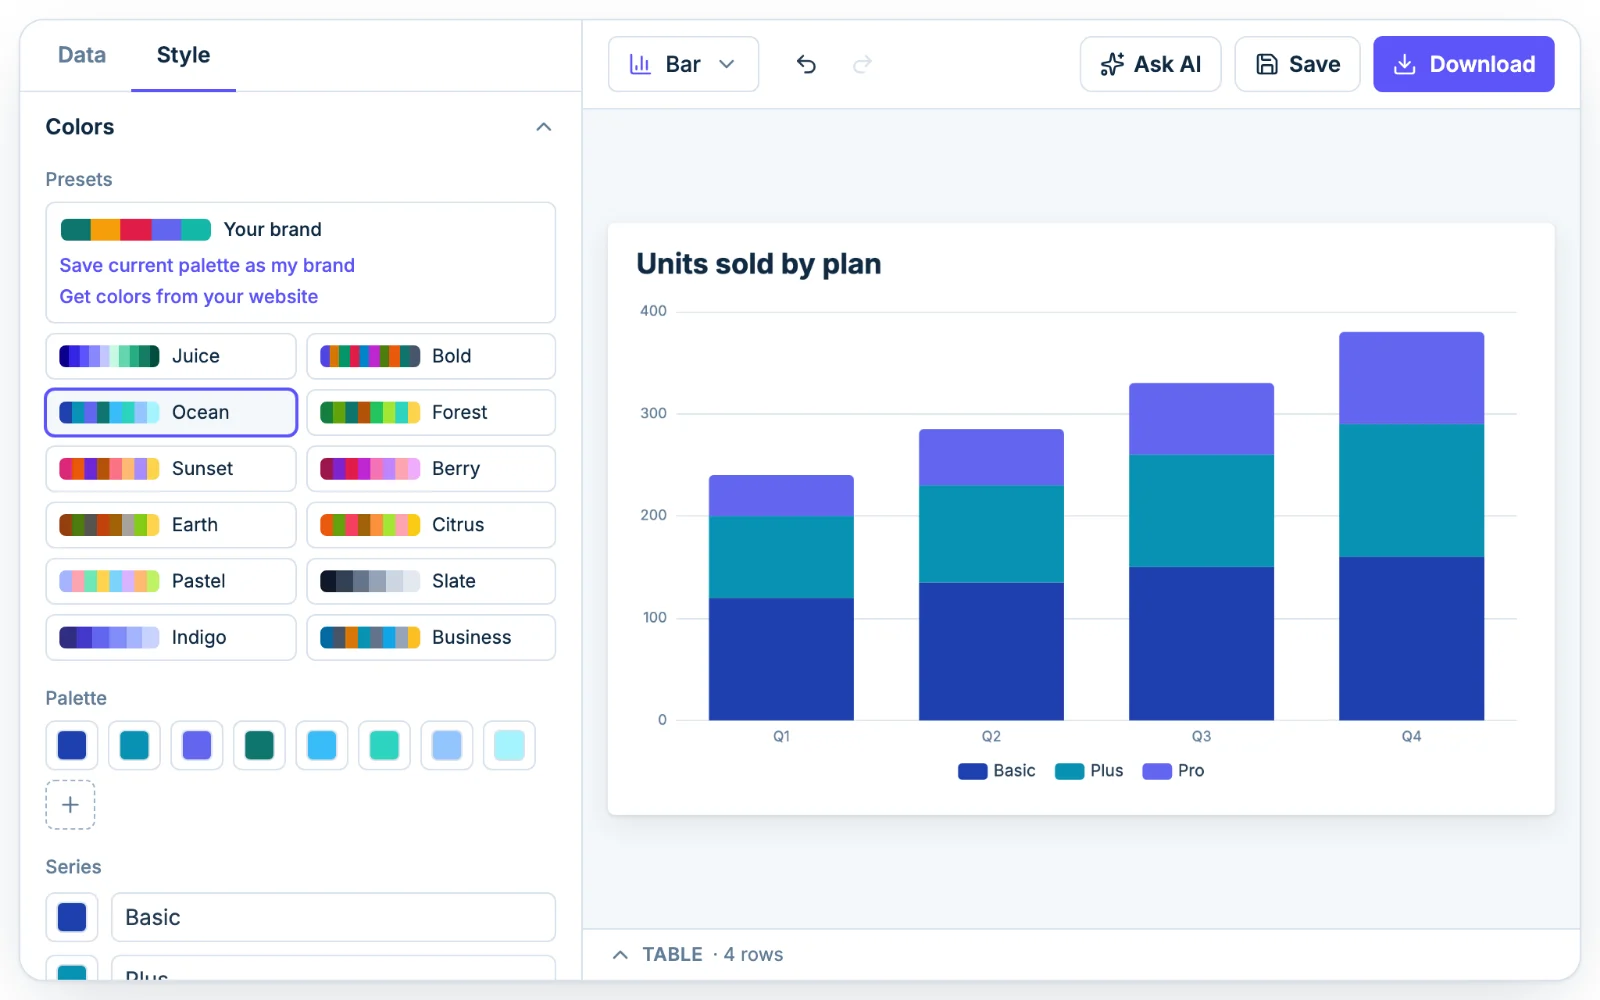
Task: Click Get colors from your website
Action: click(x=189, y=296)
